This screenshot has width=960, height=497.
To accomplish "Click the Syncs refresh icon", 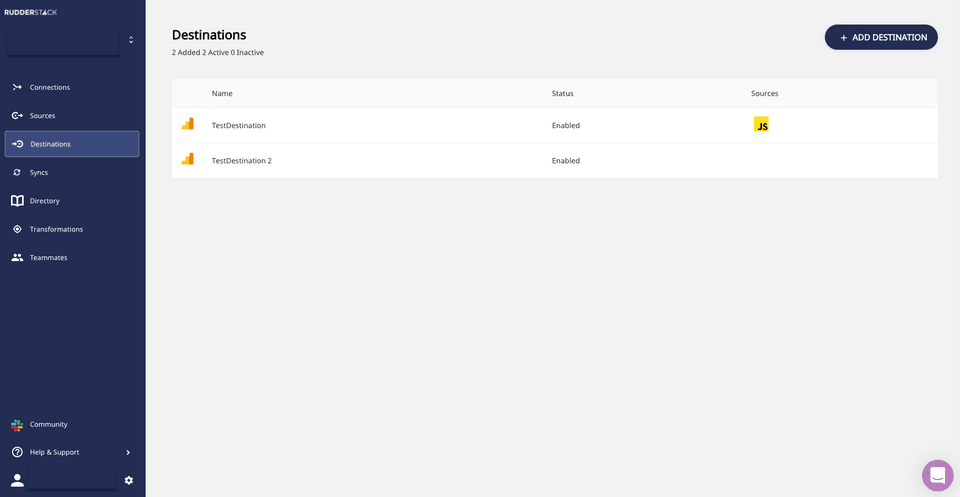I will coord(17,173).
